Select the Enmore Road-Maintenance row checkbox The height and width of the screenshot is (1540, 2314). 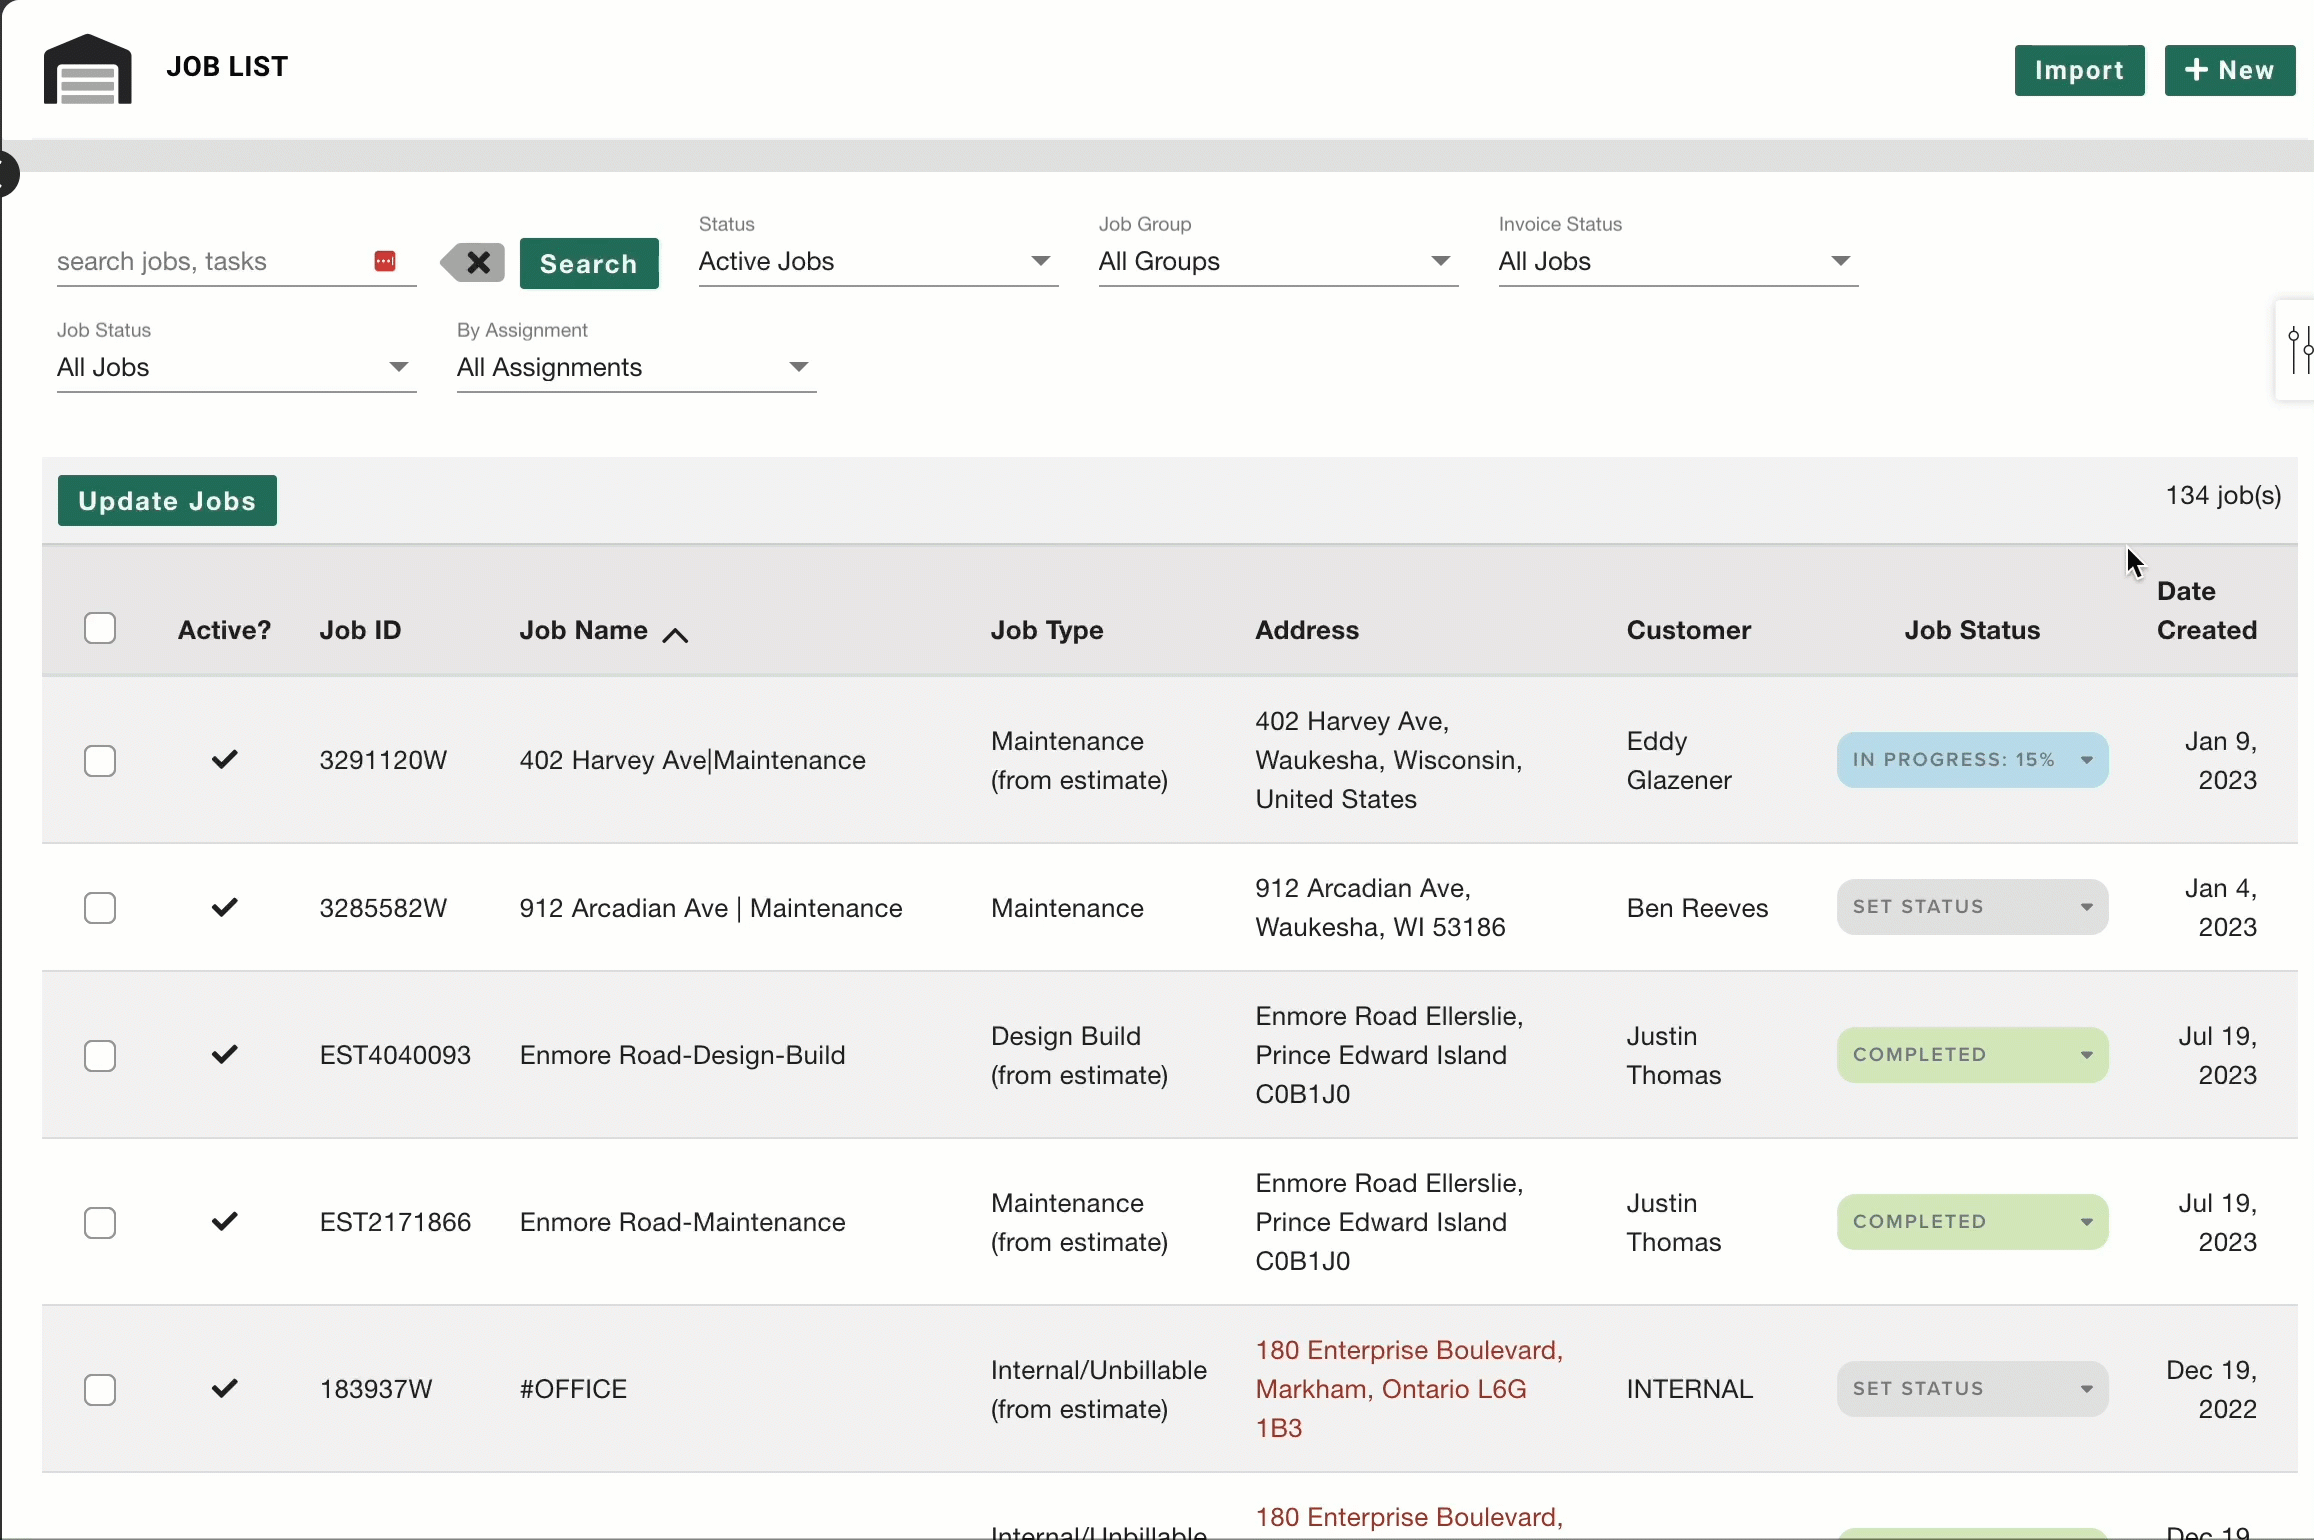[100, 1223]
